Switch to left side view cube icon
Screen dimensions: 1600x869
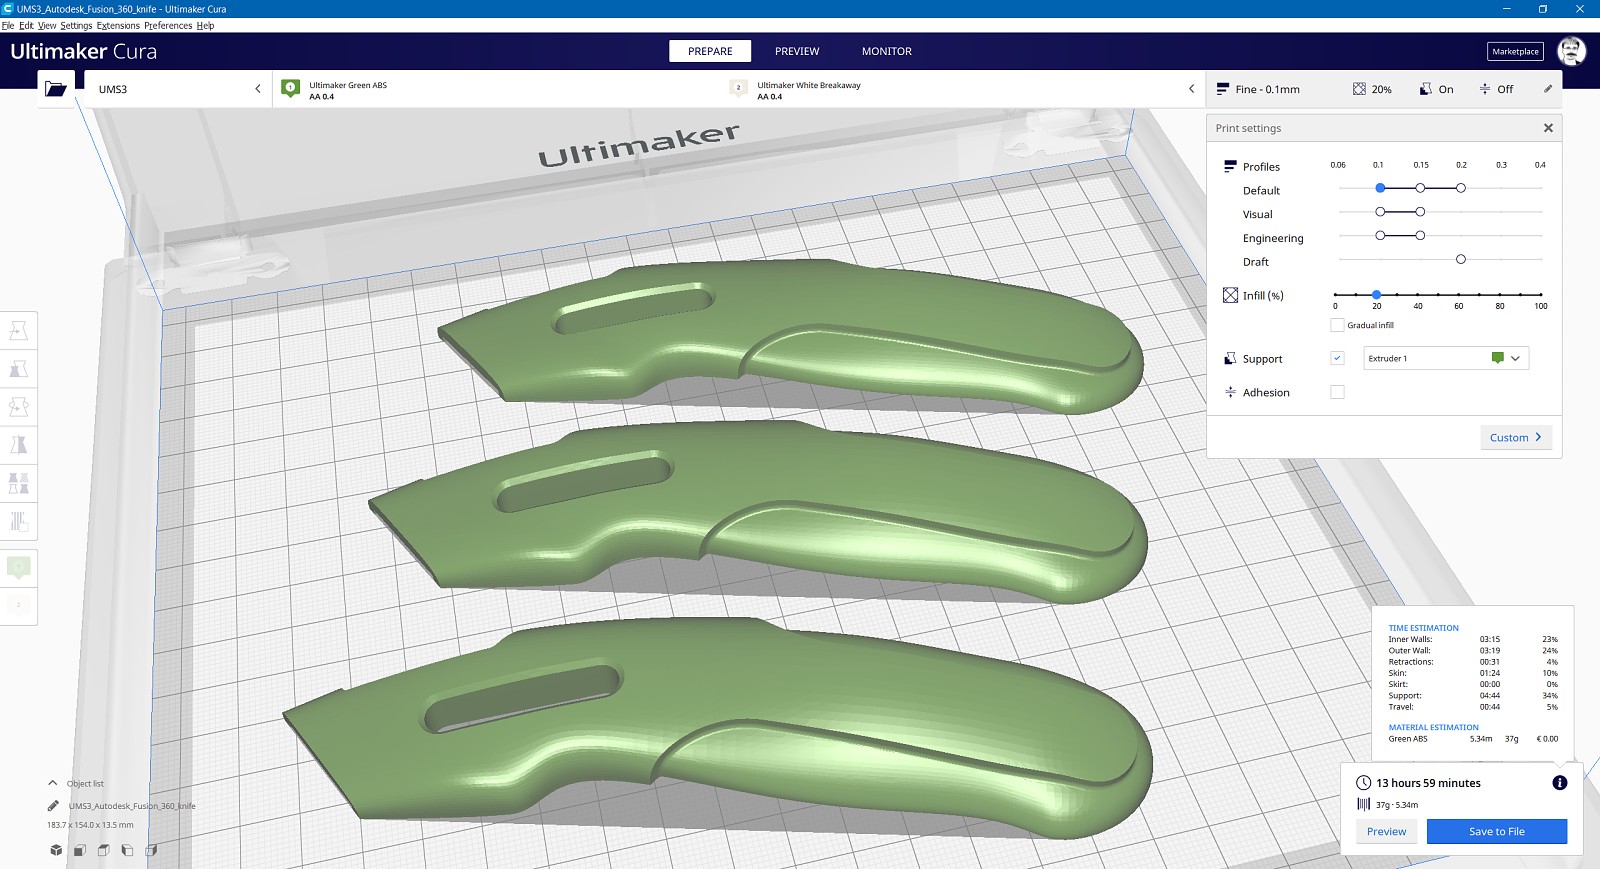click(x=128, y=850)
